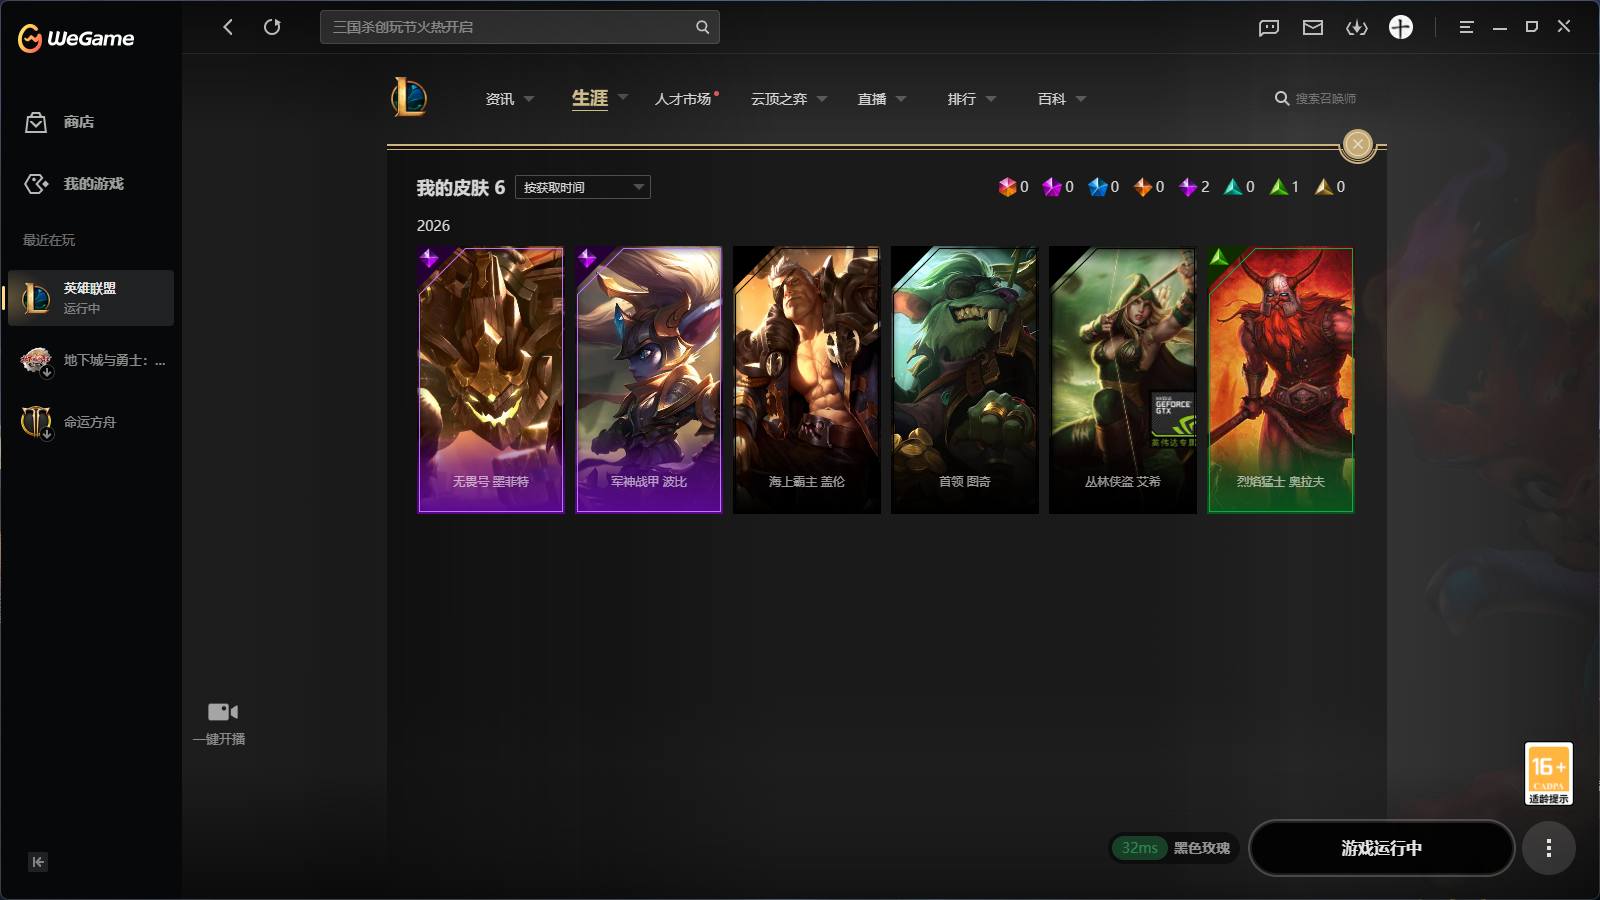Open the top-right hamburger menu icon
This screenshot has height=900, width=1600.
pyautogui.click(x=1466, y=27)
